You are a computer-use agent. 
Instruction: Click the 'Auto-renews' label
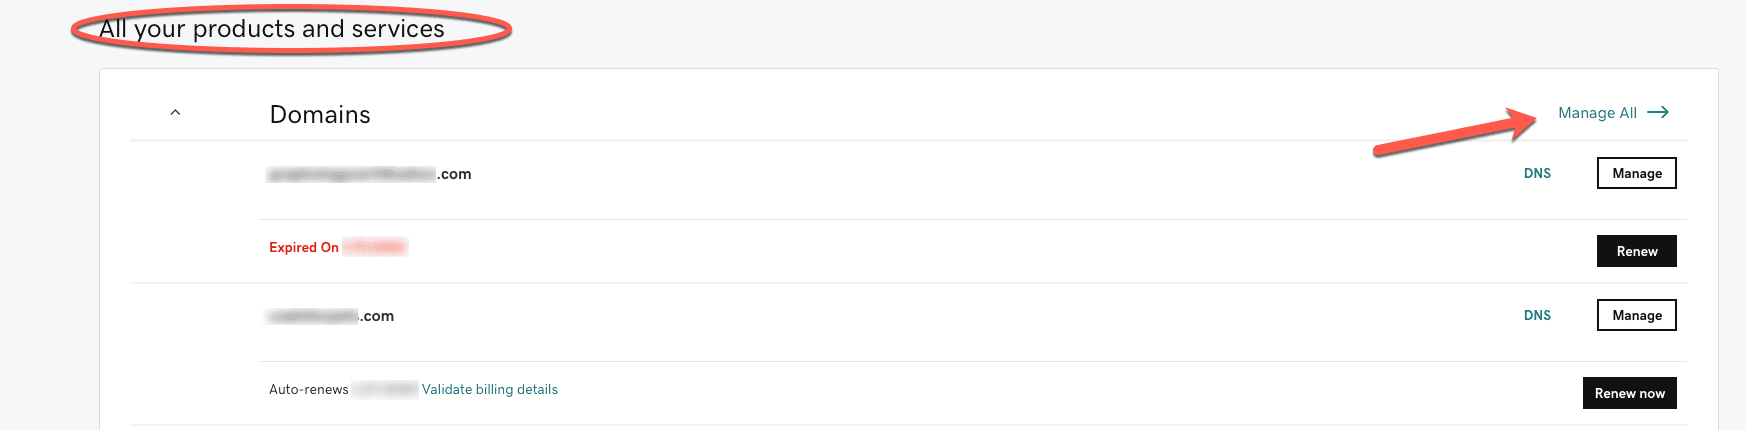pos(308,389)
